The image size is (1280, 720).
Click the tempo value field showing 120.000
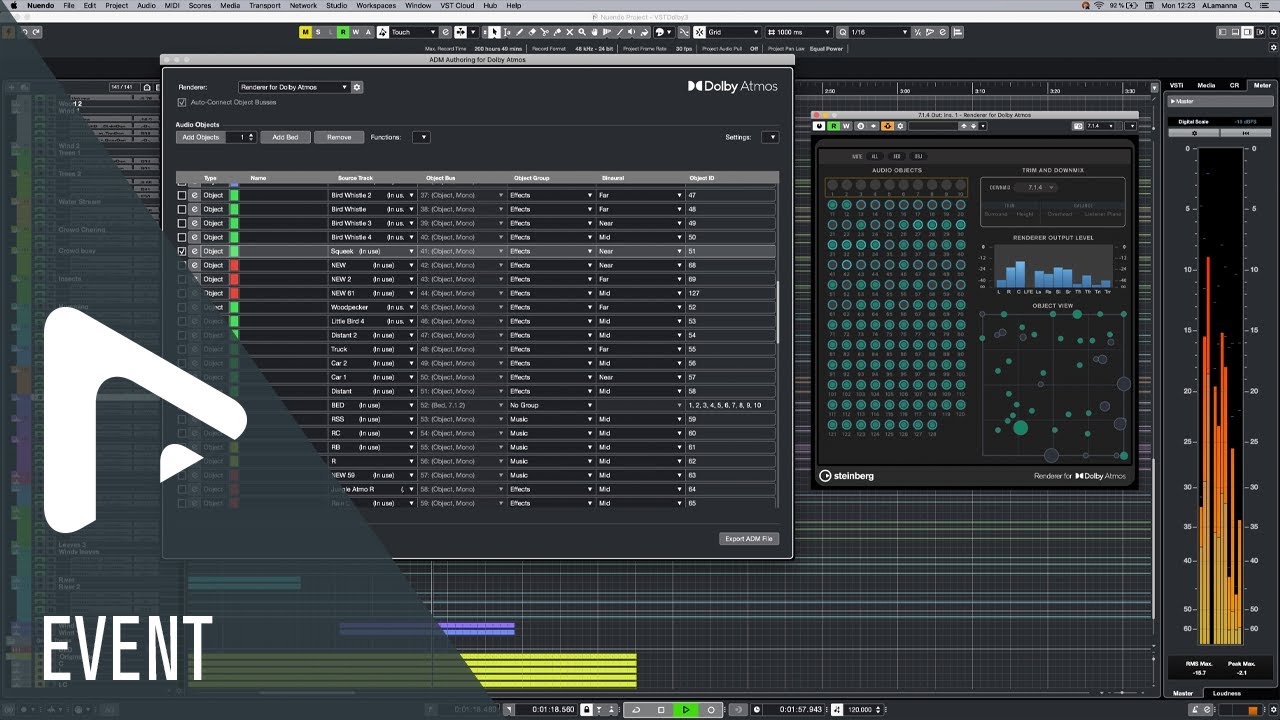tap(861, 710)
